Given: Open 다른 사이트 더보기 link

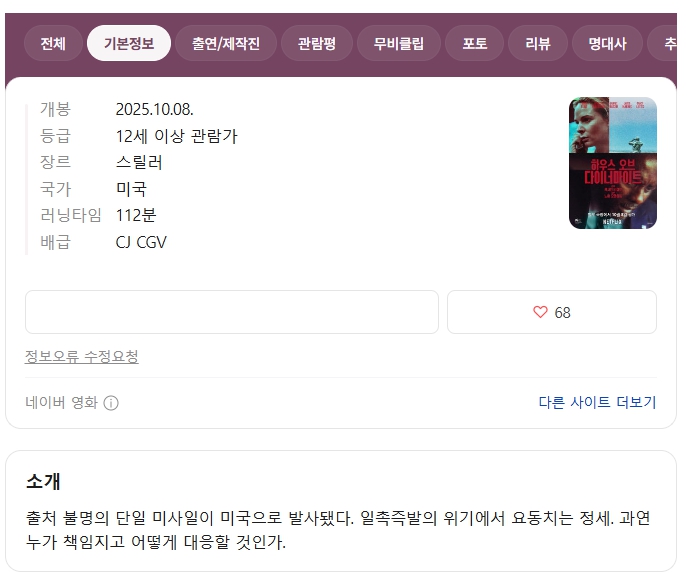Looking at the screenshot, I should pos(597,402).
